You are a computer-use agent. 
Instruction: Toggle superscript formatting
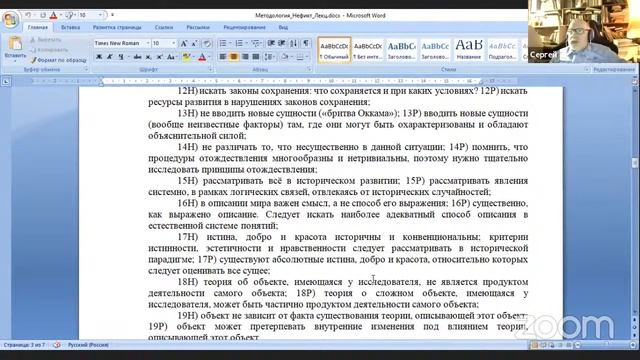(x=160, y=57)
